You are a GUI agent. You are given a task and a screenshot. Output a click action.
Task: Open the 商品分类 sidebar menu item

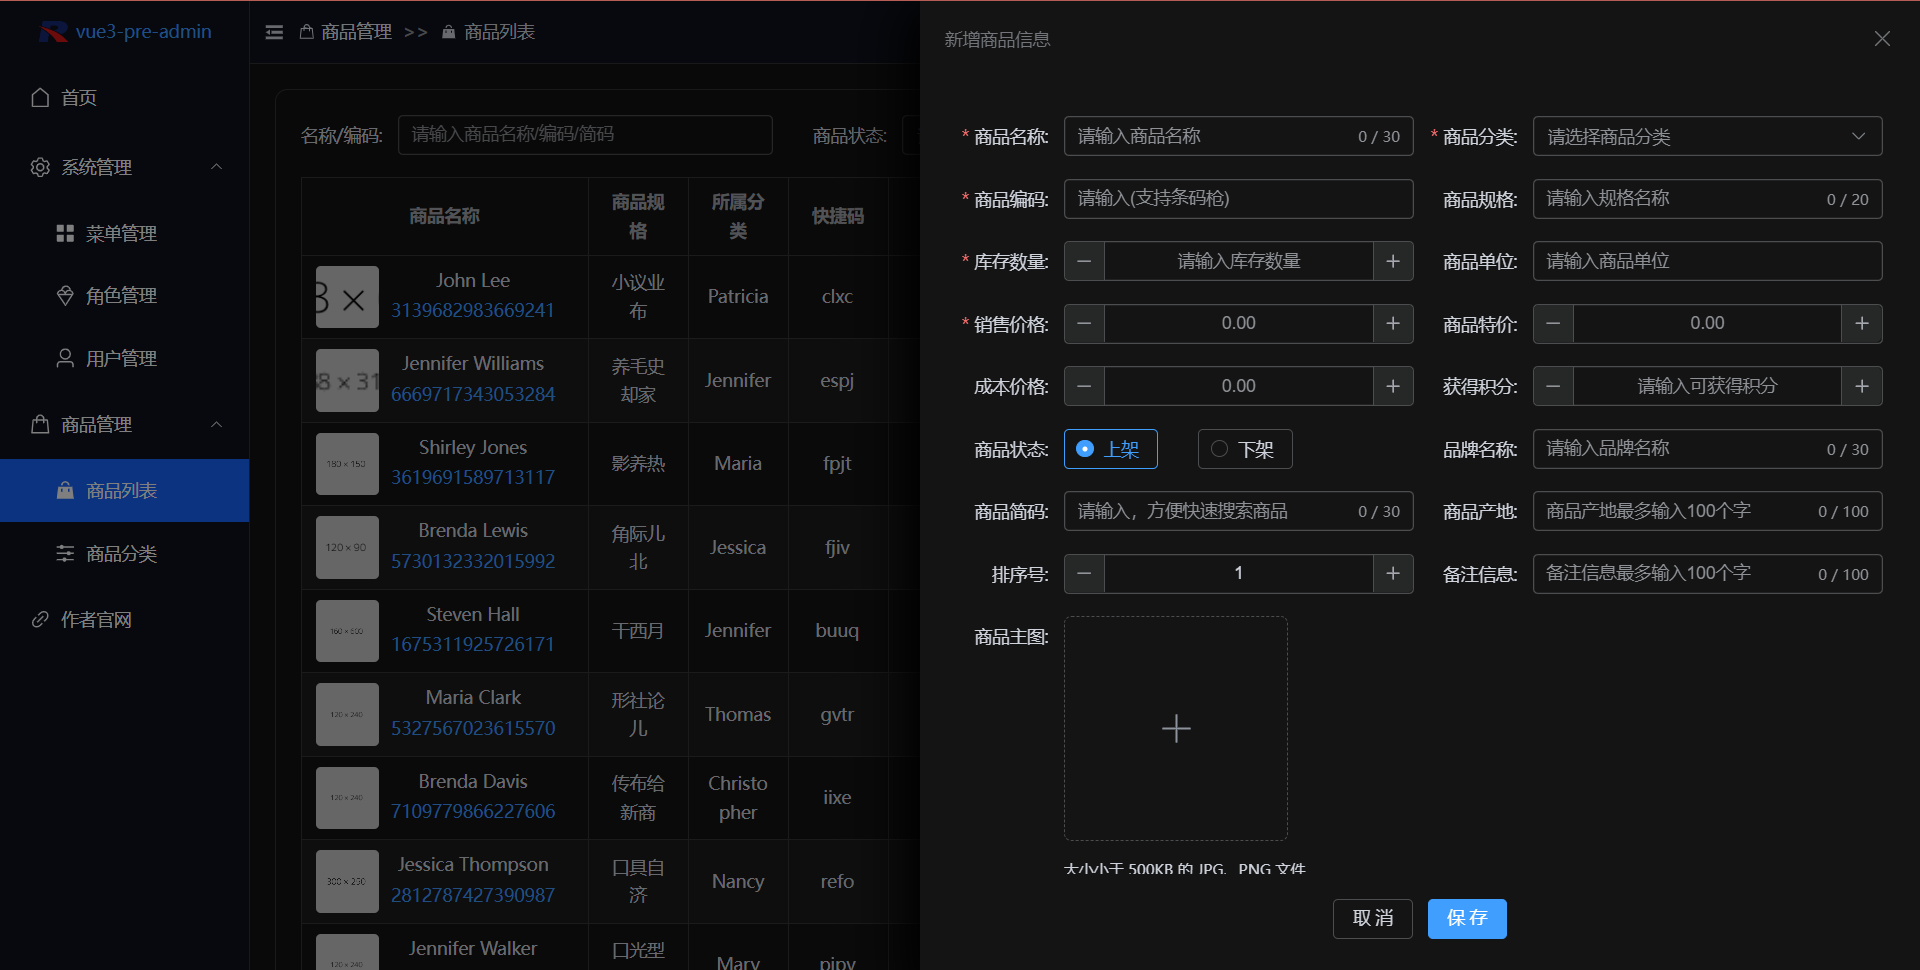124,553
